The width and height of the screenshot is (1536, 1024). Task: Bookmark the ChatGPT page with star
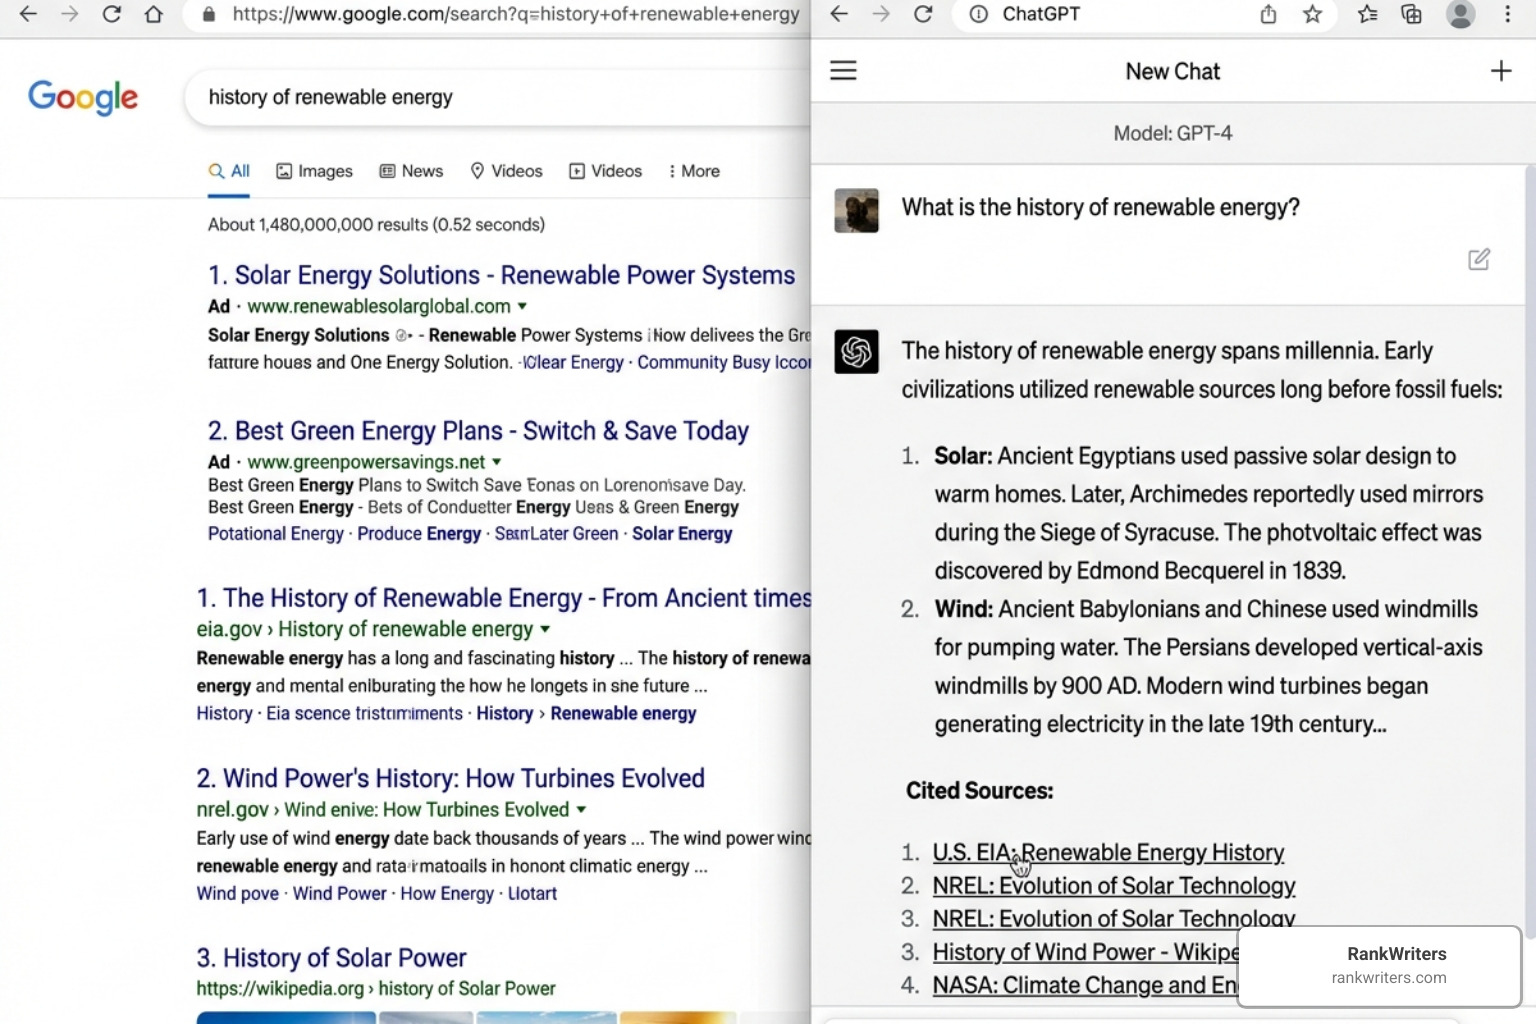1313,14
